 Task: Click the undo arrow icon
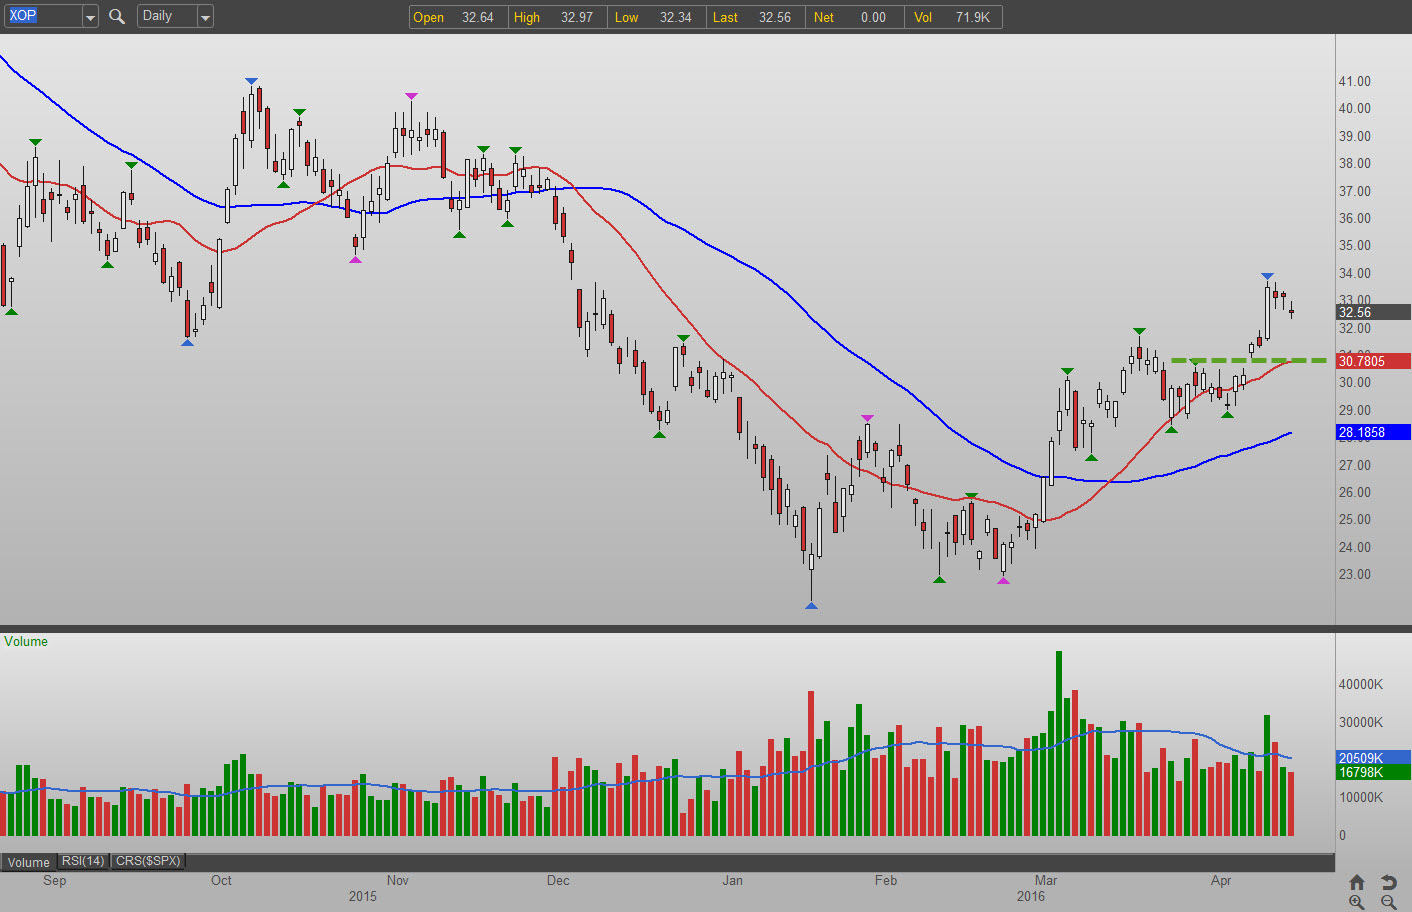point(1389,882)
